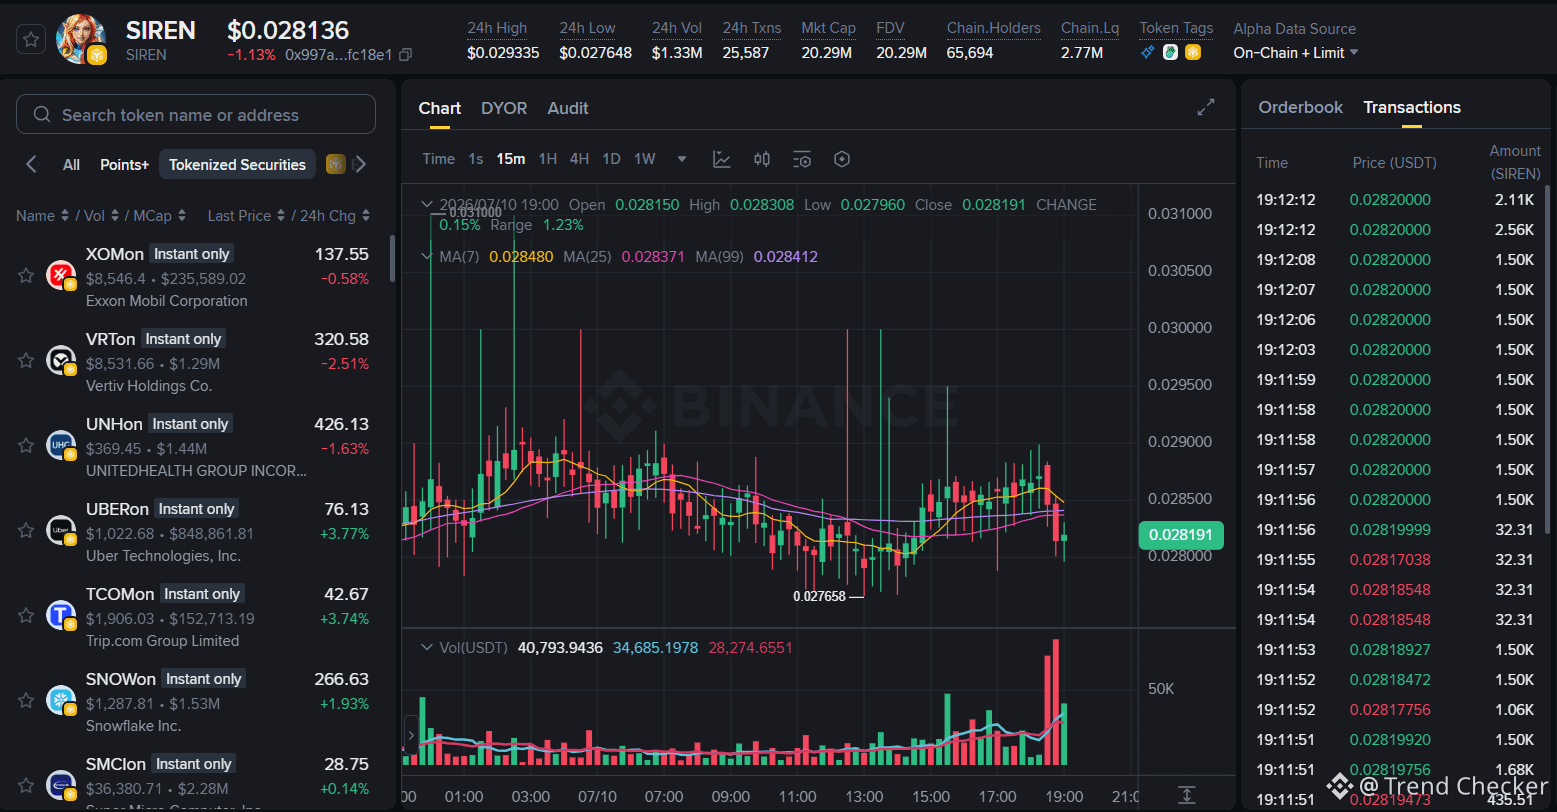Image resolution: width=1557 pixels, height=812 pixels.
Task: Open the SNOWon token logo
Action: tap(61, 700)
